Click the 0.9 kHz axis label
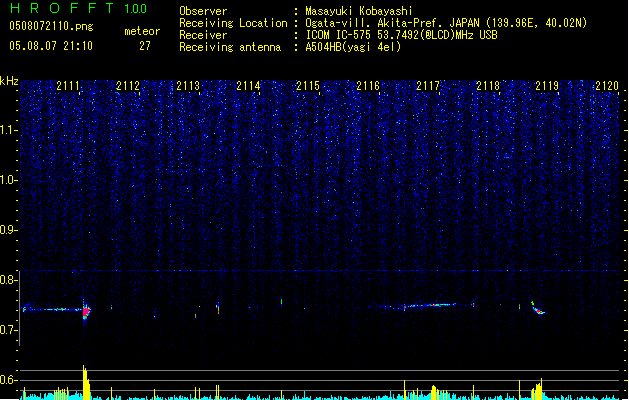The image size is (629, 400). pos(9,230)
